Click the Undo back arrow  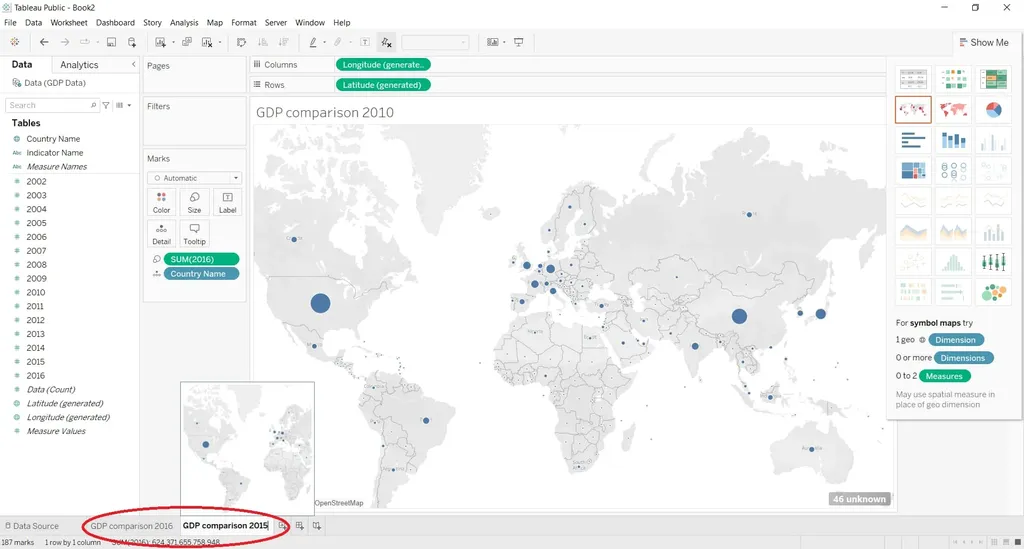pyautogui.click(x=44, y=42)
